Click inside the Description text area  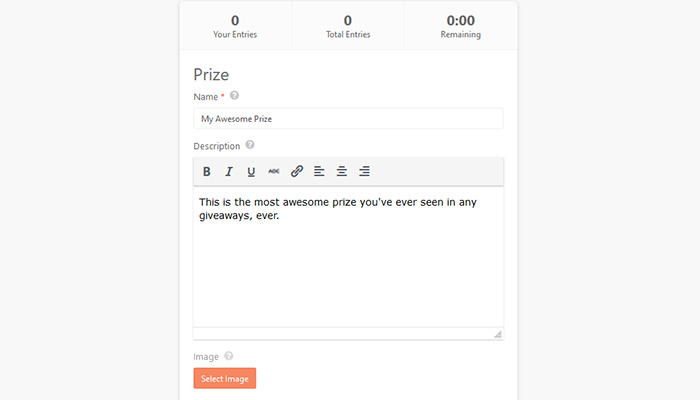click(x=348, y=257)
